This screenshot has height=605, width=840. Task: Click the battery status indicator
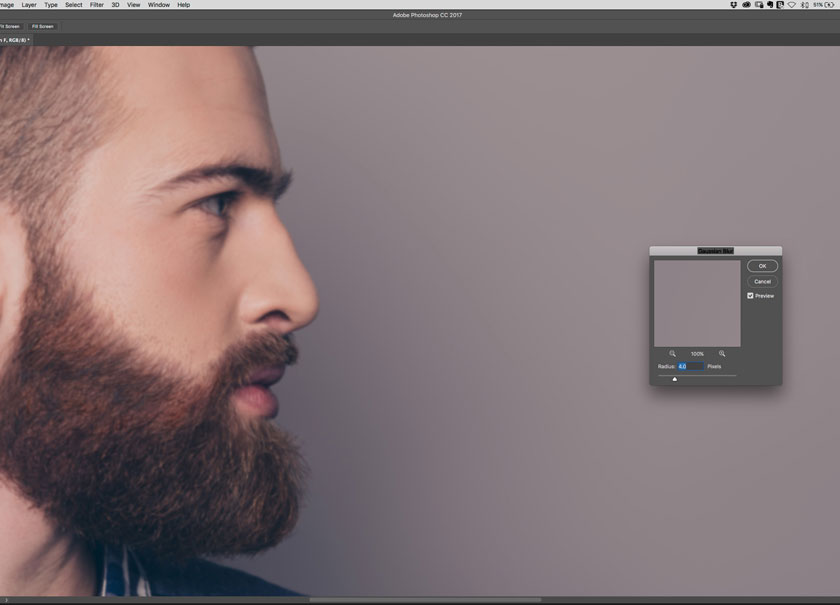(824, 5)
